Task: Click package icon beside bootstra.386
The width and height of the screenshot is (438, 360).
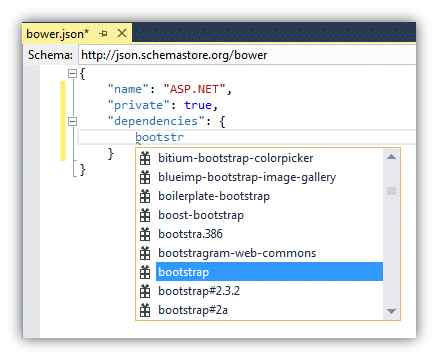Action: coord(145,234)
